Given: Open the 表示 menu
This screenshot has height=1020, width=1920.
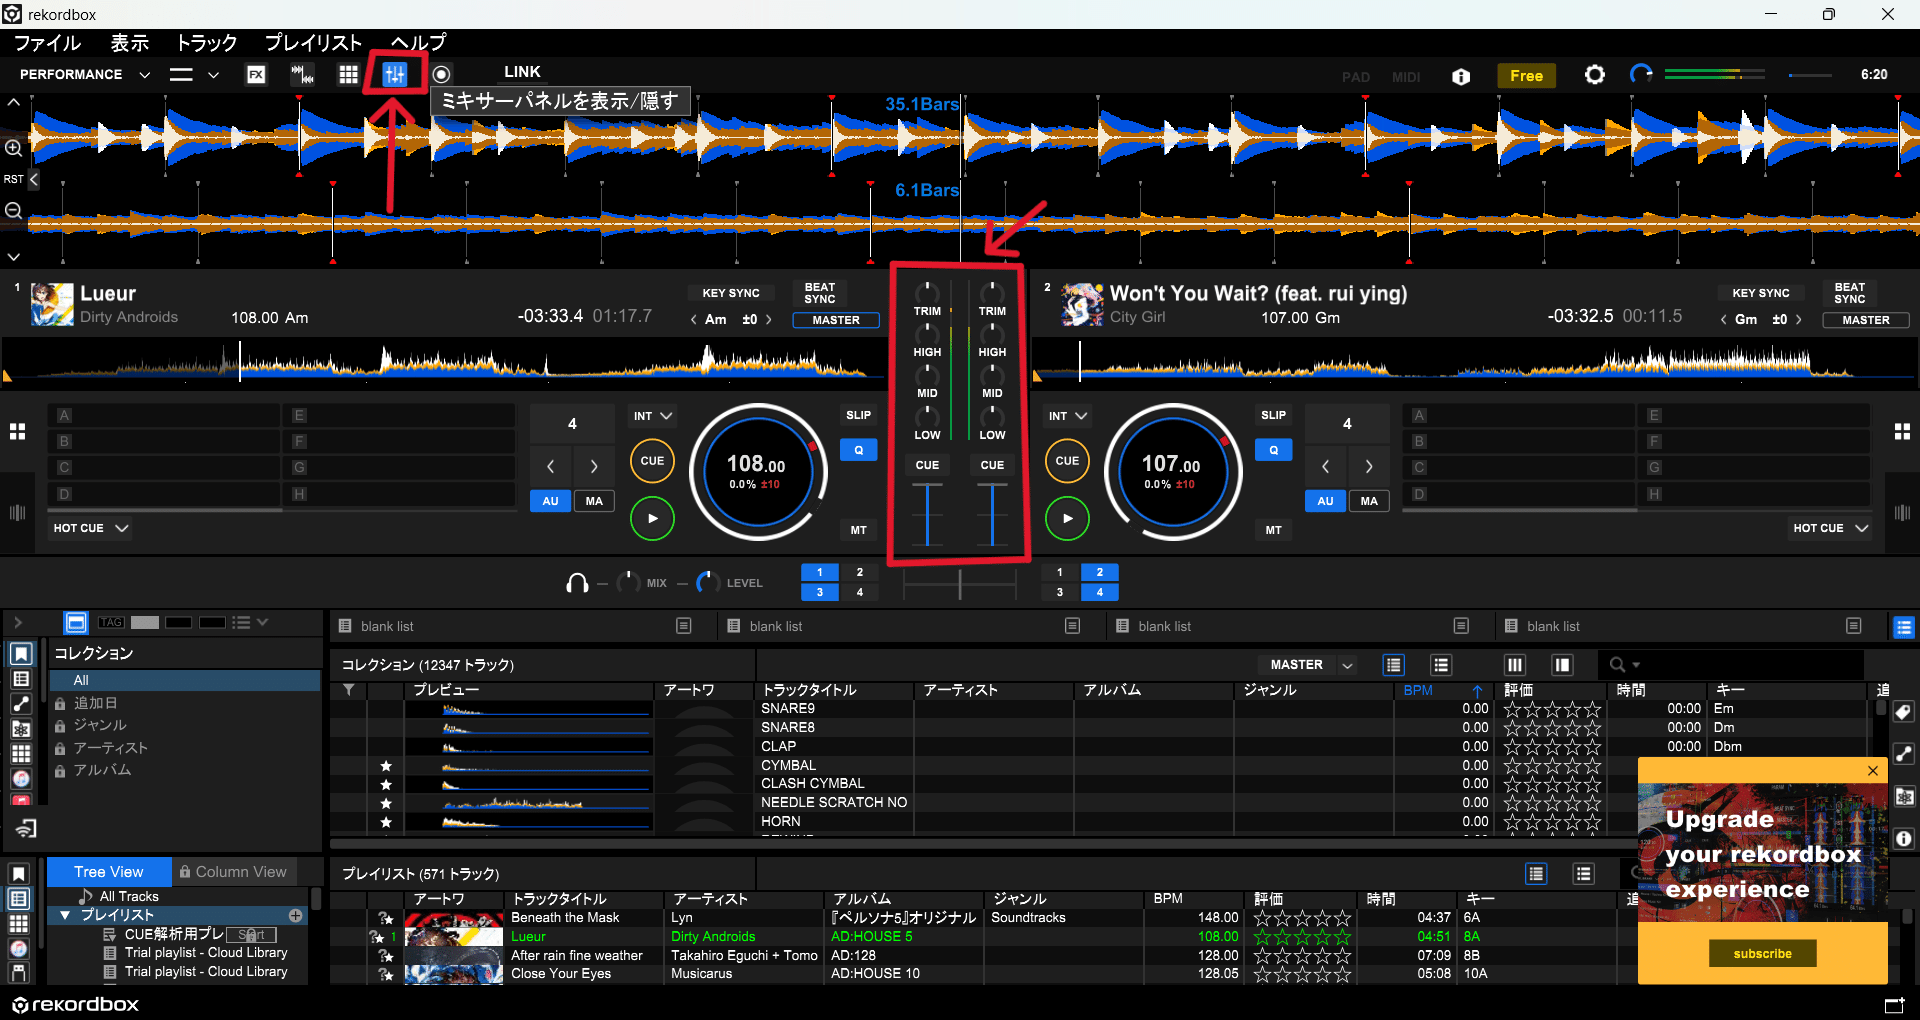Looking at the screenshot, I should [129, 43].
